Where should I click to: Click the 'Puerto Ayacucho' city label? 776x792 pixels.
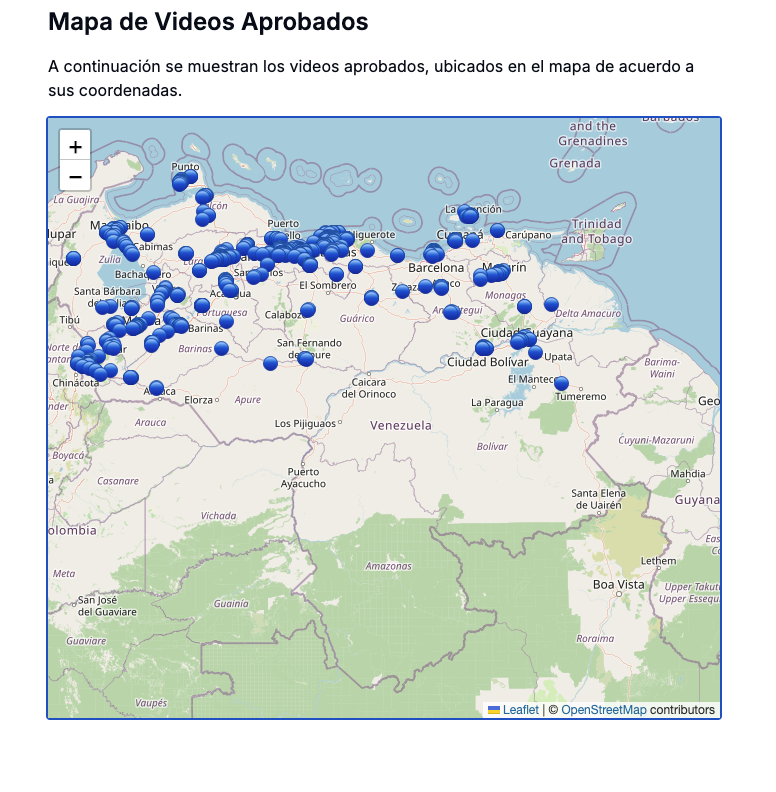pyautogui.click(x=303, y=477)
